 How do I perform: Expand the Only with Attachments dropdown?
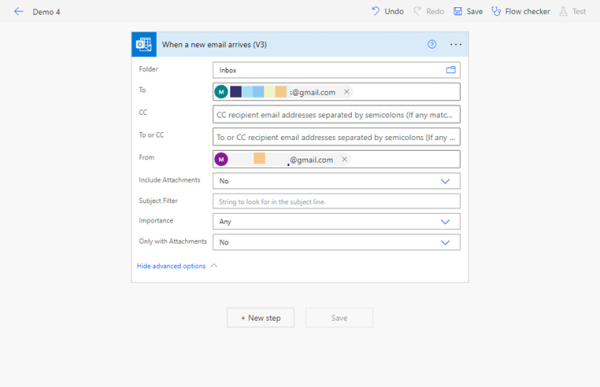tap(445, 242)
